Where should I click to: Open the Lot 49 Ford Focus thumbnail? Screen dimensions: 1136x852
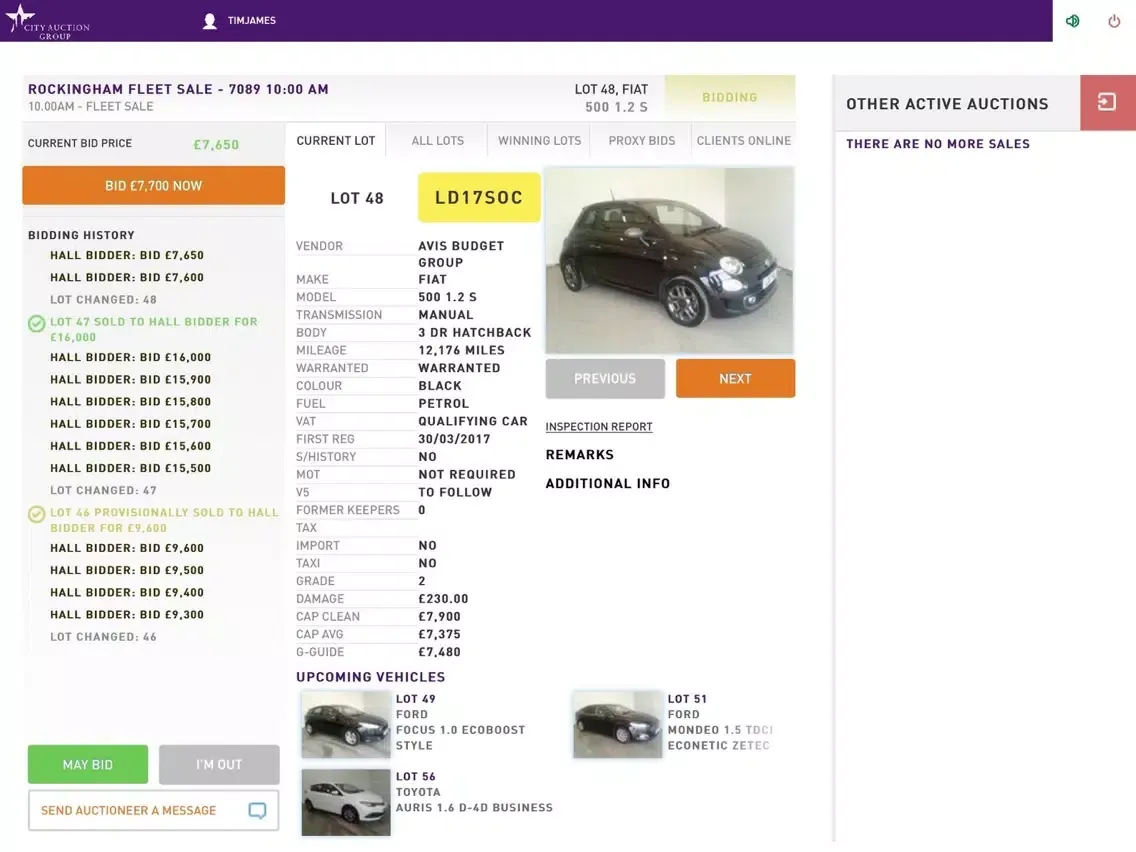346,724
